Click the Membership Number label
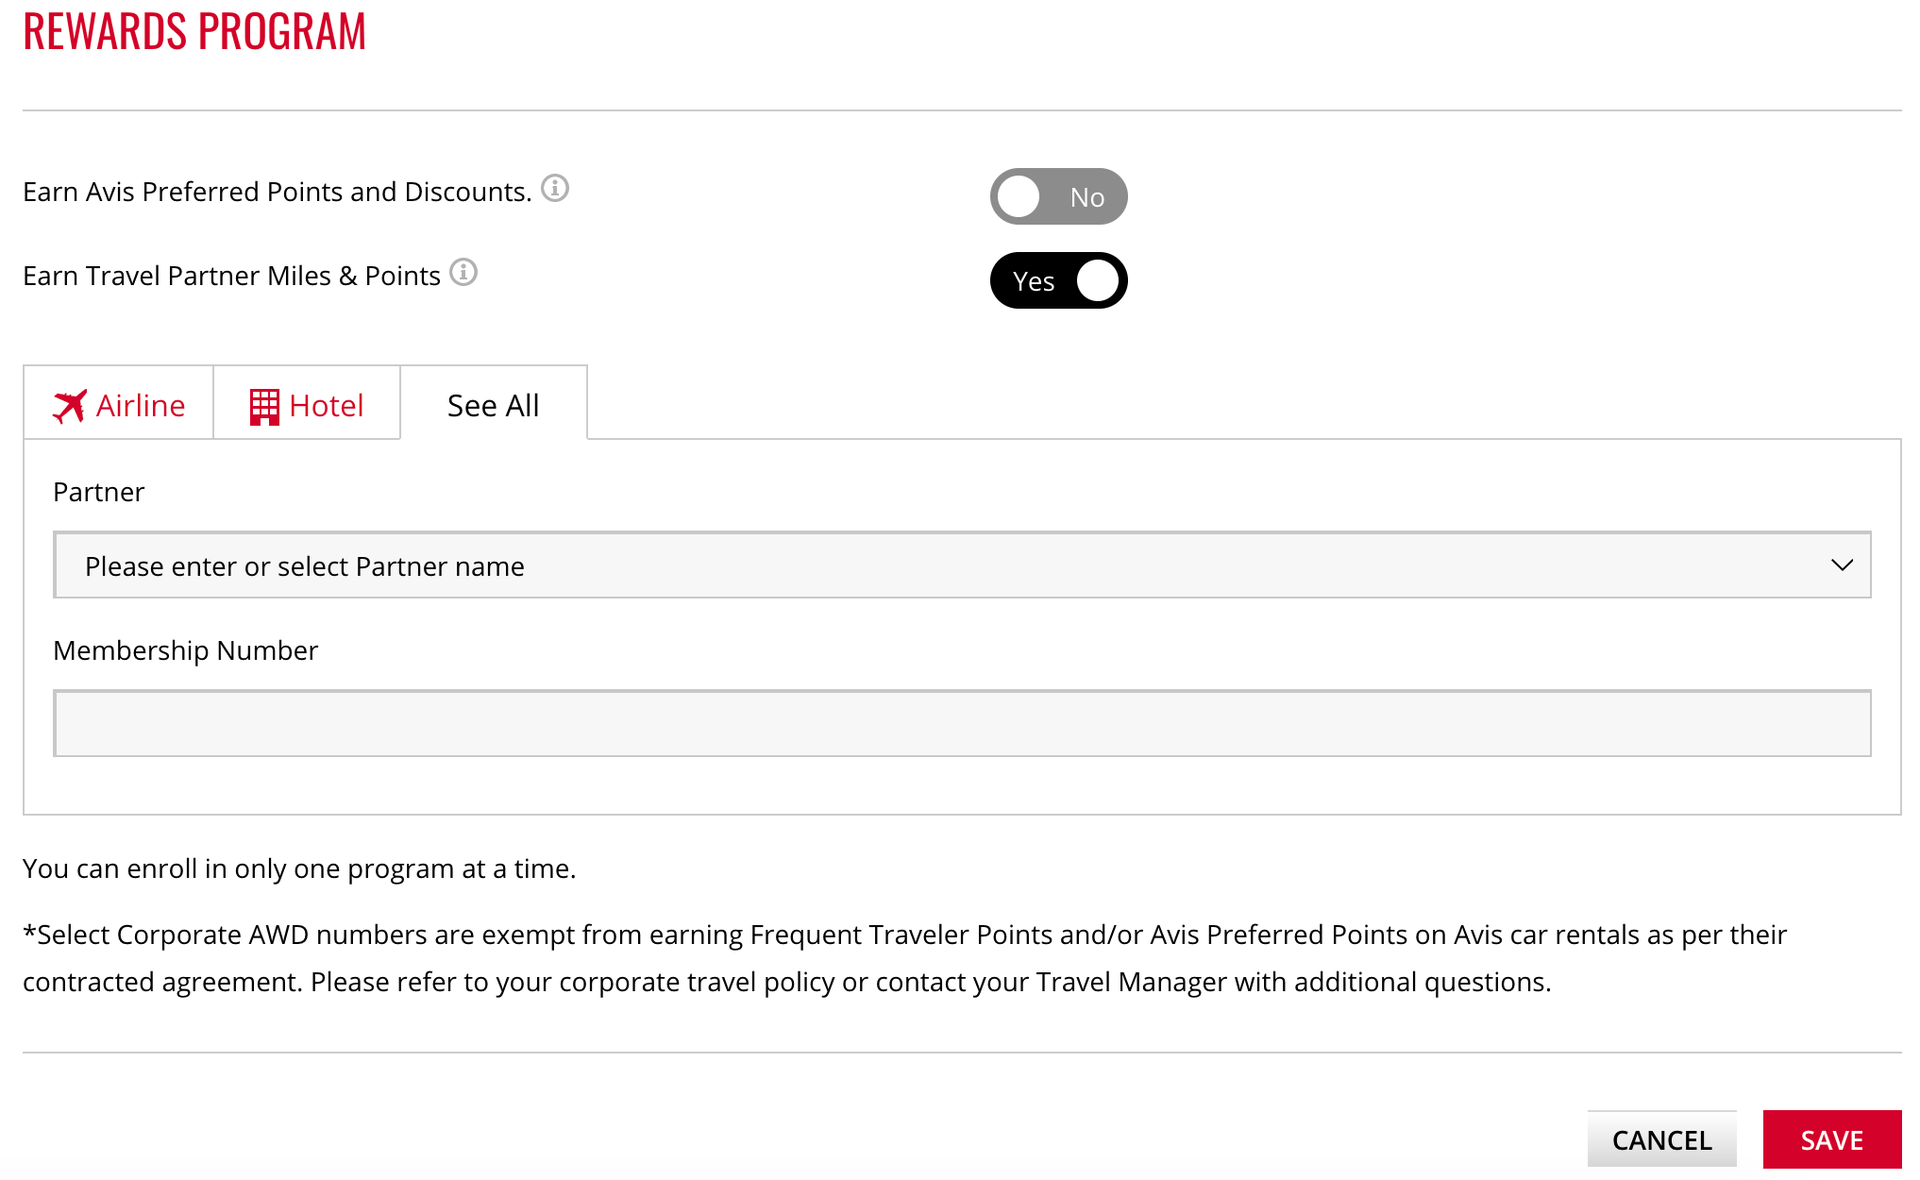This screenshot has height=1180, width=1920. (x=185, y=650)
